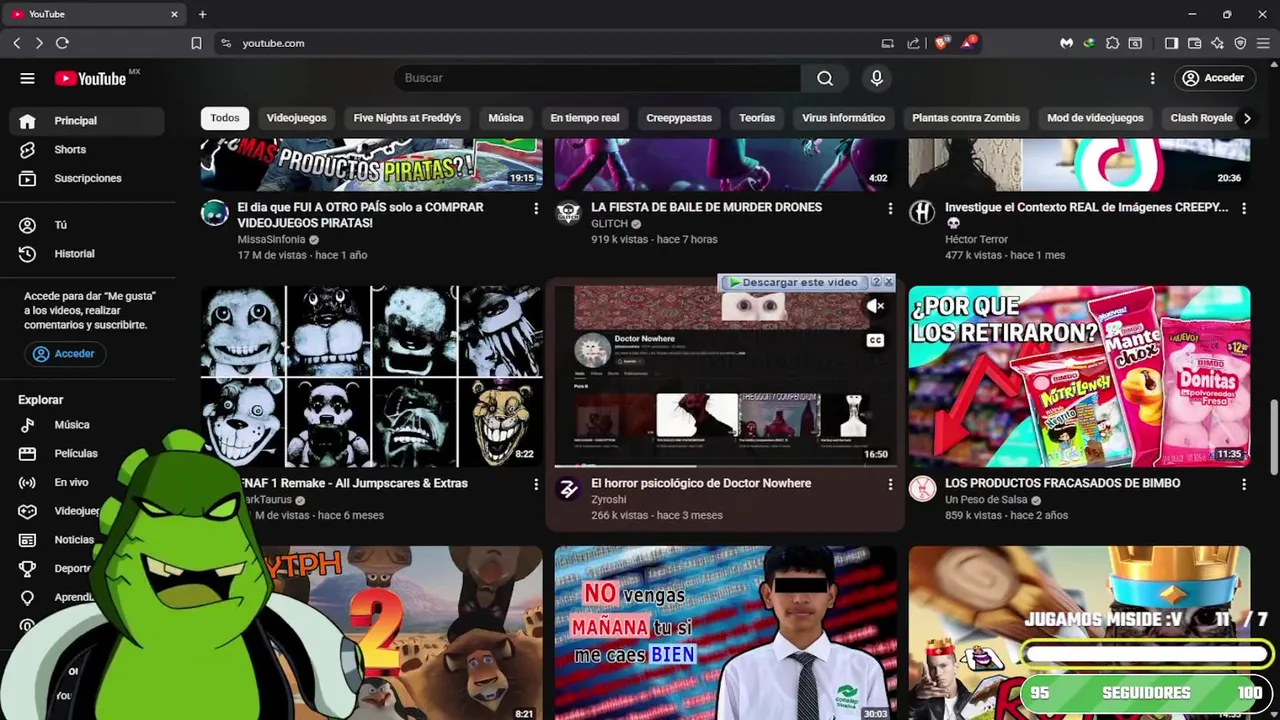Open Principal in the sidebar

(87, 121)
